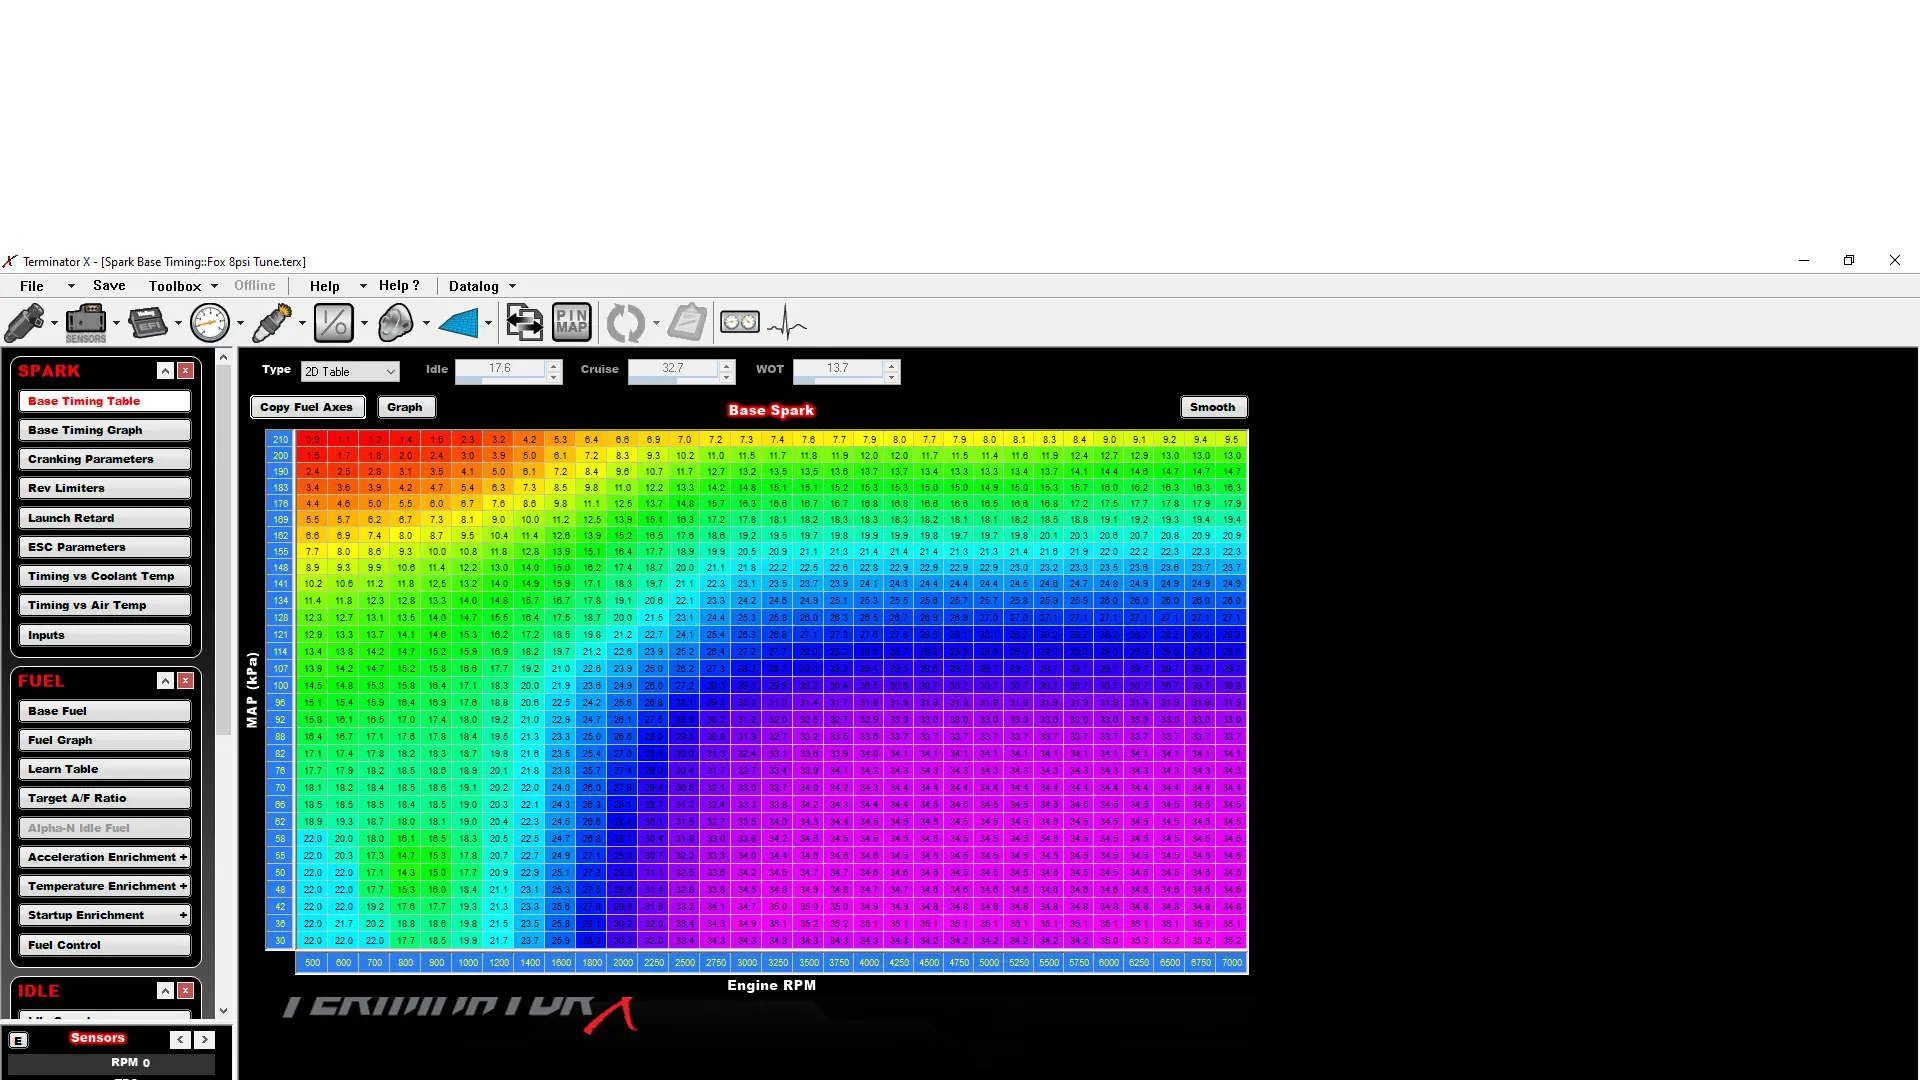Click Save in the menu bar

(x=109, y=286)
